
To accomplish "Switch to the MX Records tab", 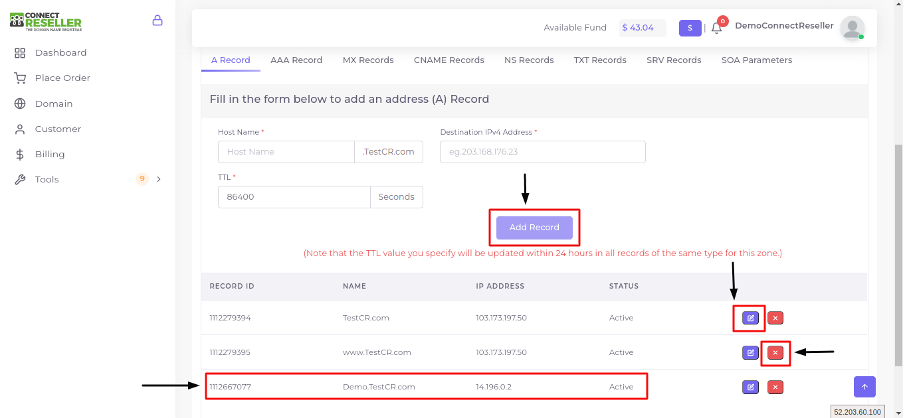I will pyautogui.click(x=368, y=60).
